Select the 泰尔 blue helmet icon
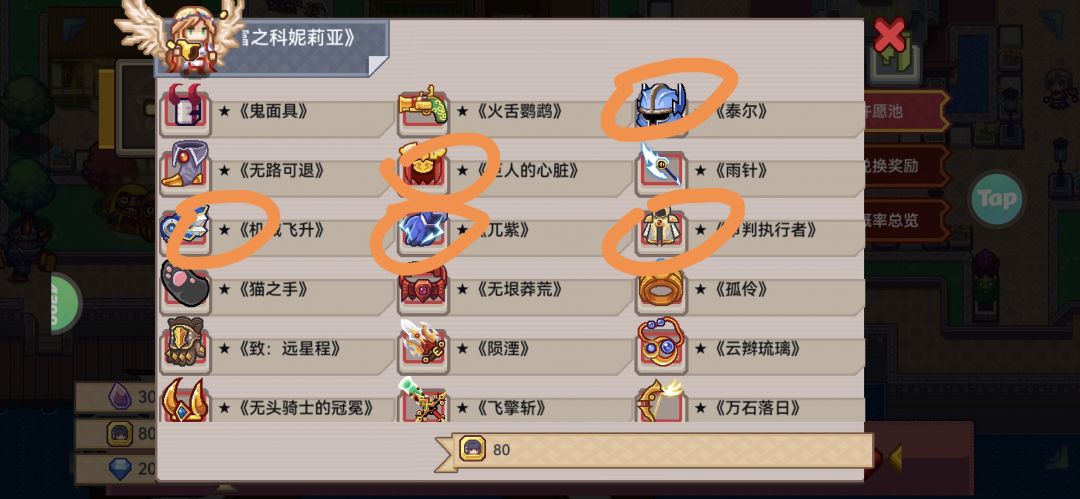The image size is (1080, 499). pyautogui.click(x=661, y=107)
